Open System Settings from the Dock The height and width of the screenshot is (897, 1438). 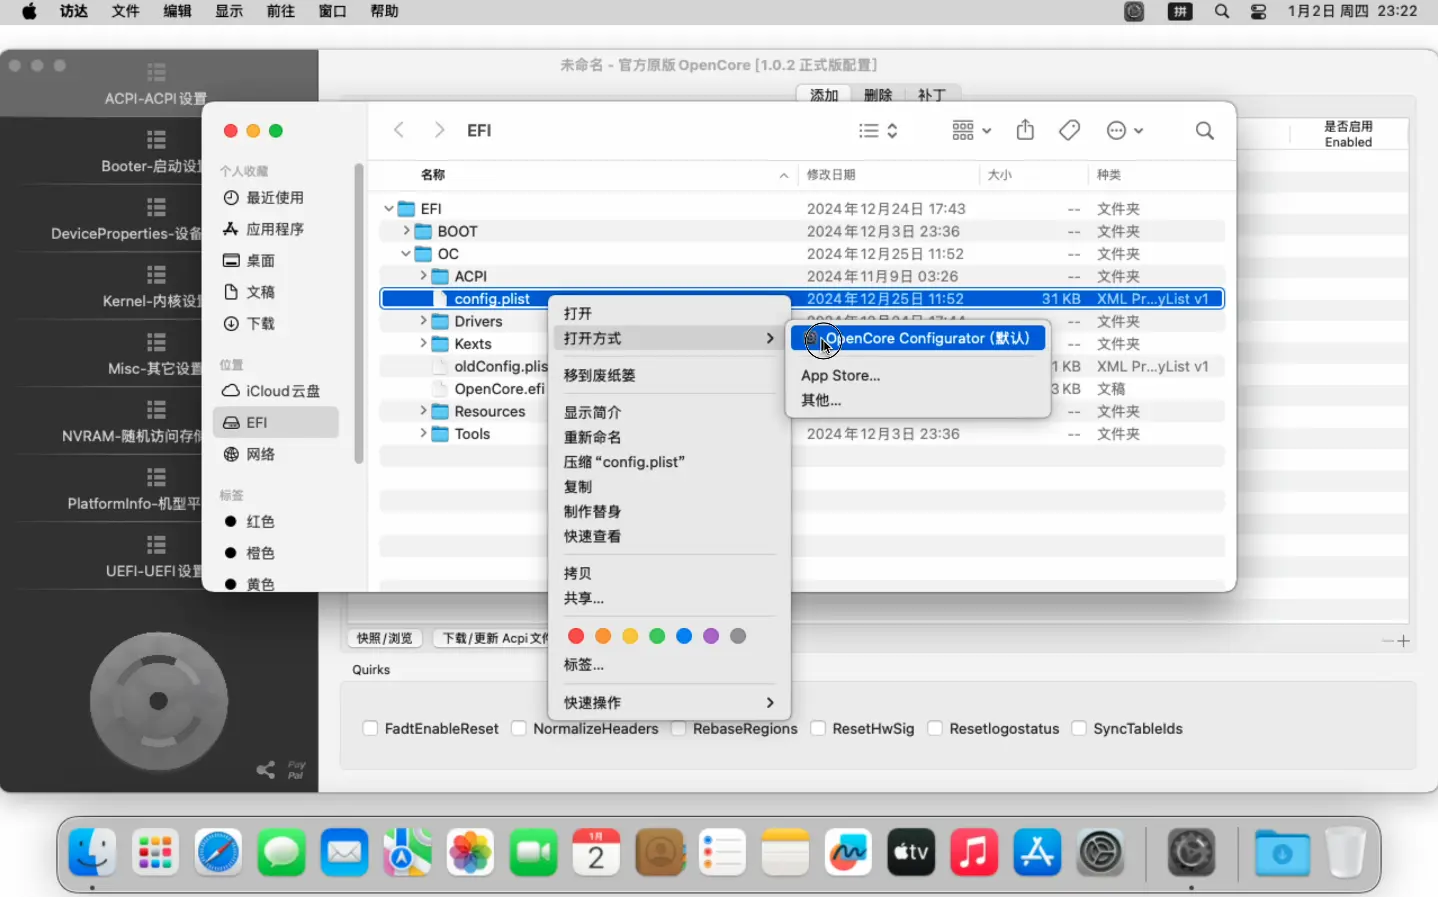point(1100,853)
